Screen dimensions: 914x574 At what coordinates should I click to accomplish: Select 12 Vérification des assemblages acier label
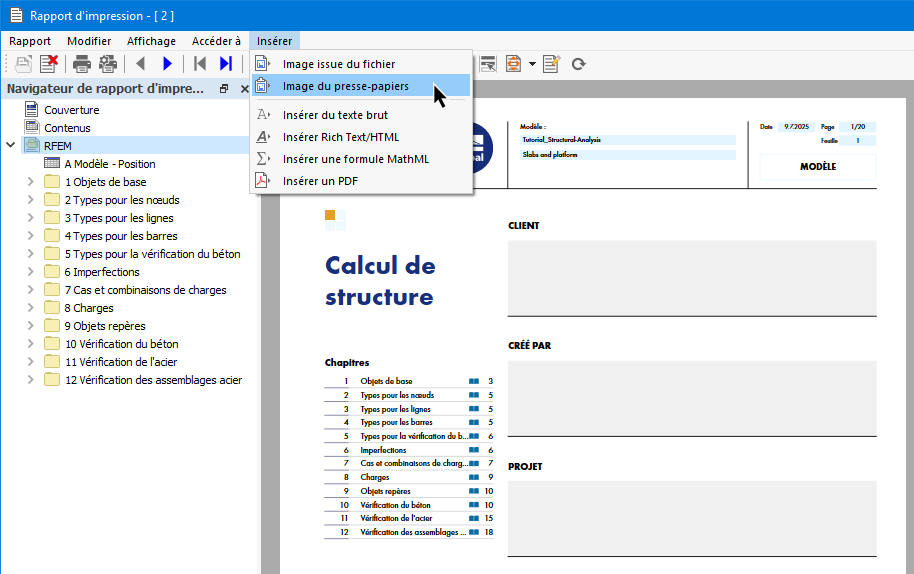pos(153,381)
